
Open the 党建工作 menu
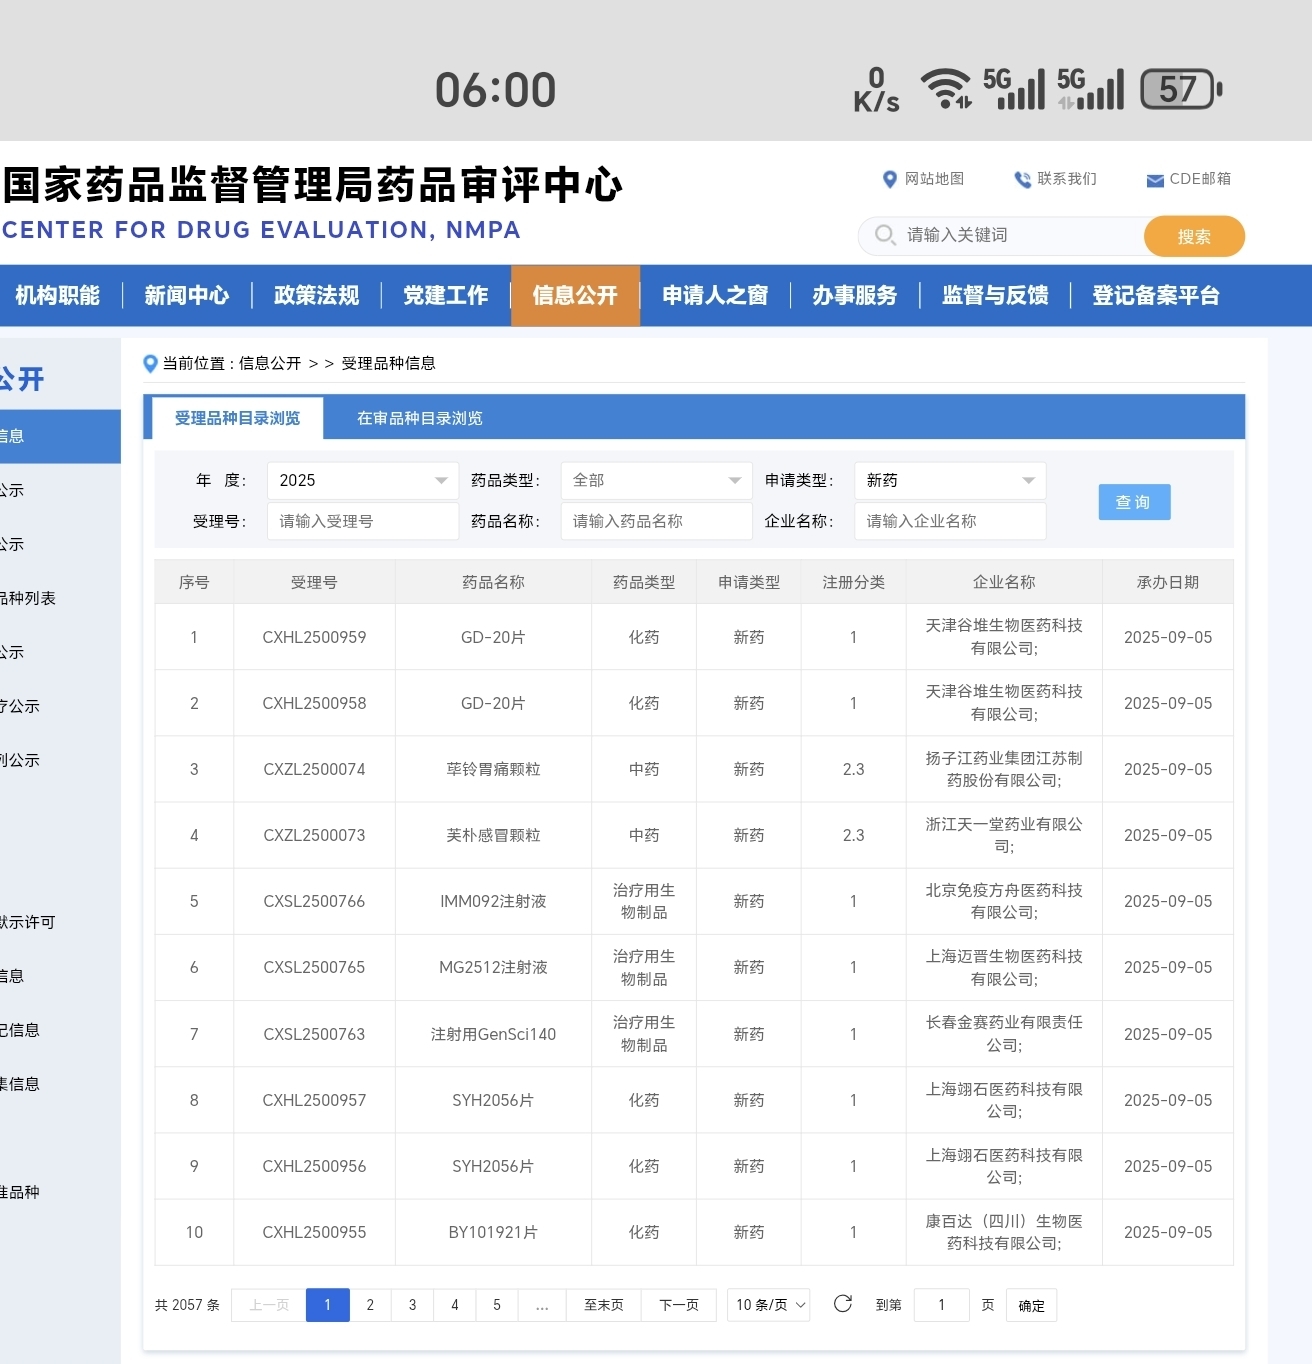click(446, 296)
